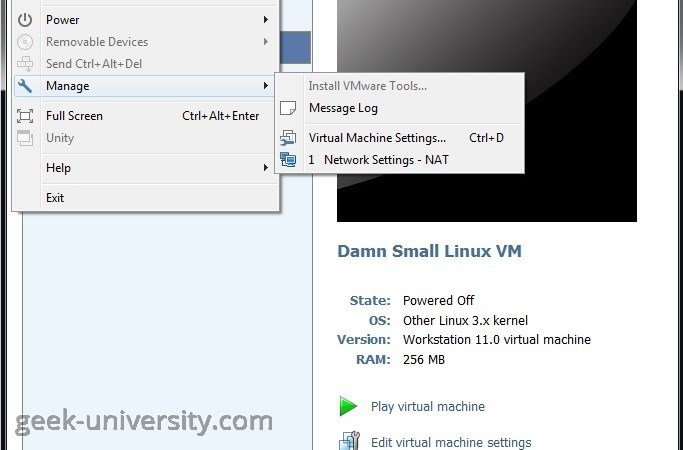Click the Send Ctrl+Alt+Del icon
This screenshot has width=683, height=450.
click(25, 64)
